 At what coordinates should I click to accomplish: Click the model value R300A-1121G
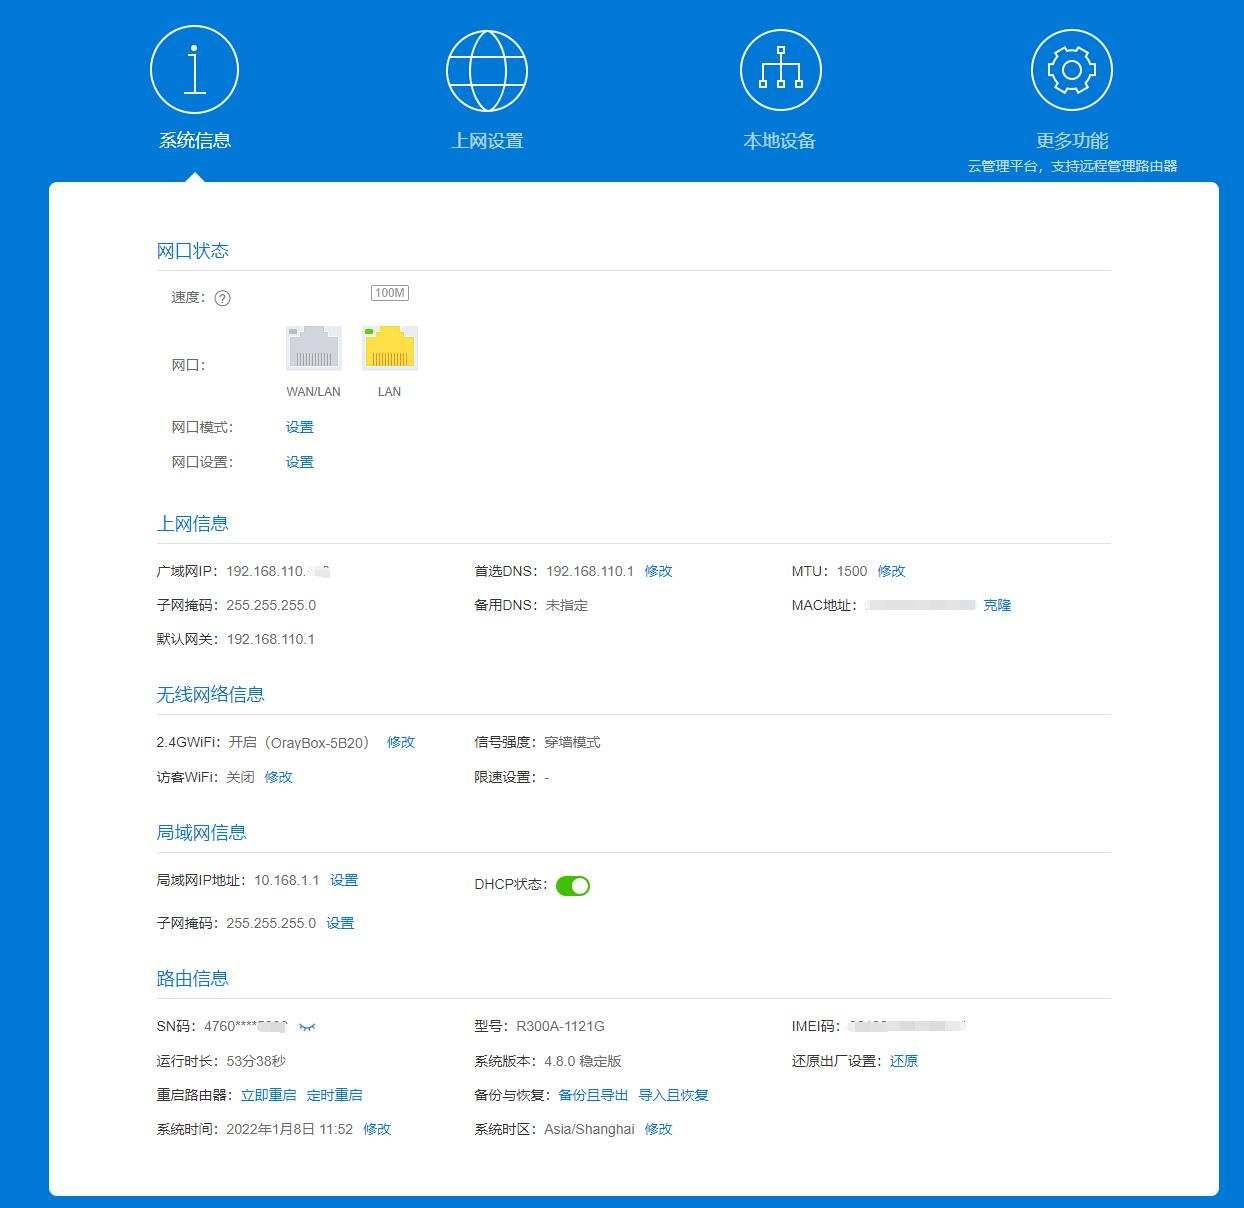click(x=560, y=1026)
